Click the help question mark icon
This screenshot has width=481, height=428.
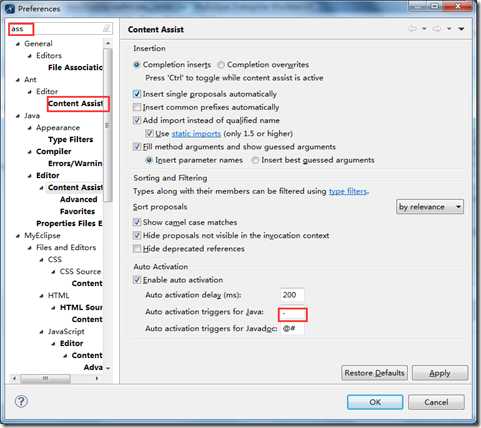coord(21,401)
